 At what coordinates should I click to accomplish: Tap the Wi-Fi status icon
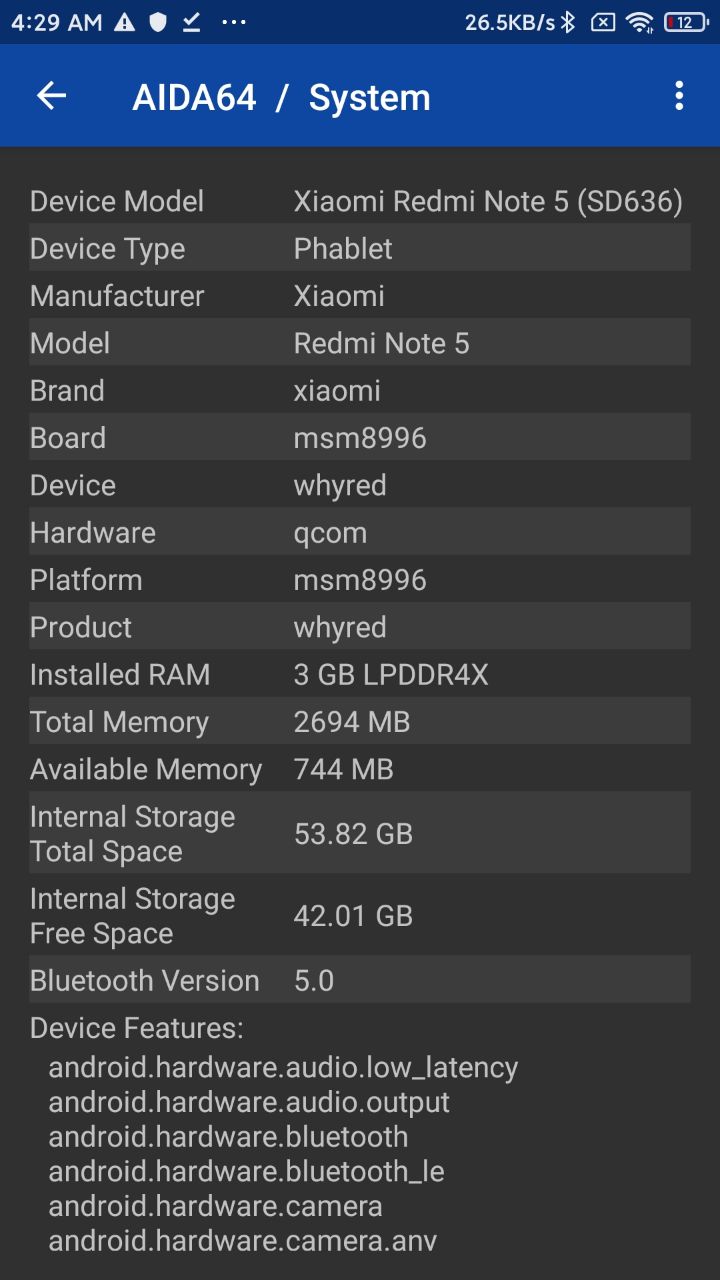click(640, 22)
